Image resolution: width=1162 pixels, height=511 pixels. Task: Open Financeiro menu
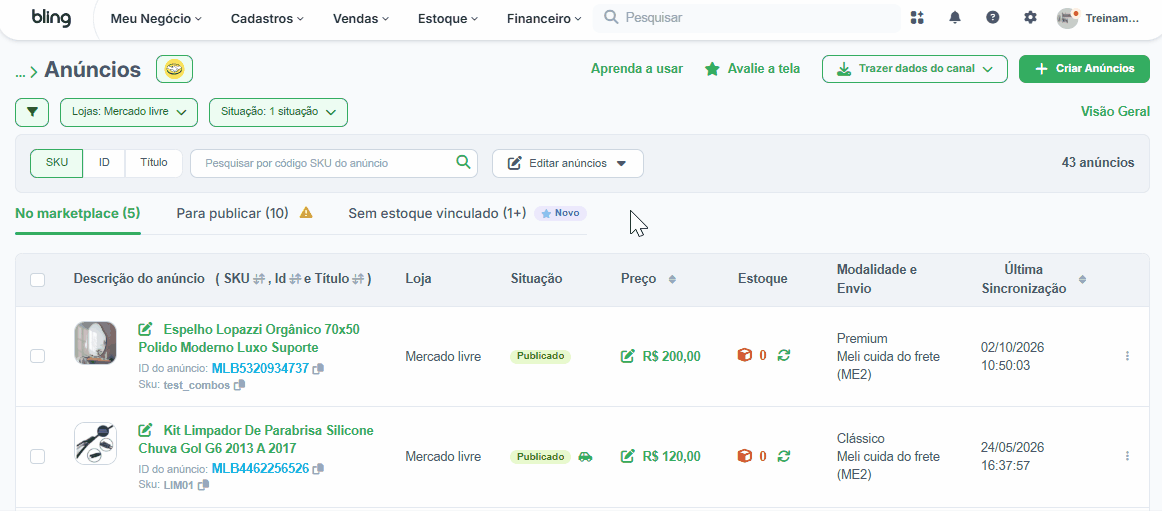[x=545, y=19]
